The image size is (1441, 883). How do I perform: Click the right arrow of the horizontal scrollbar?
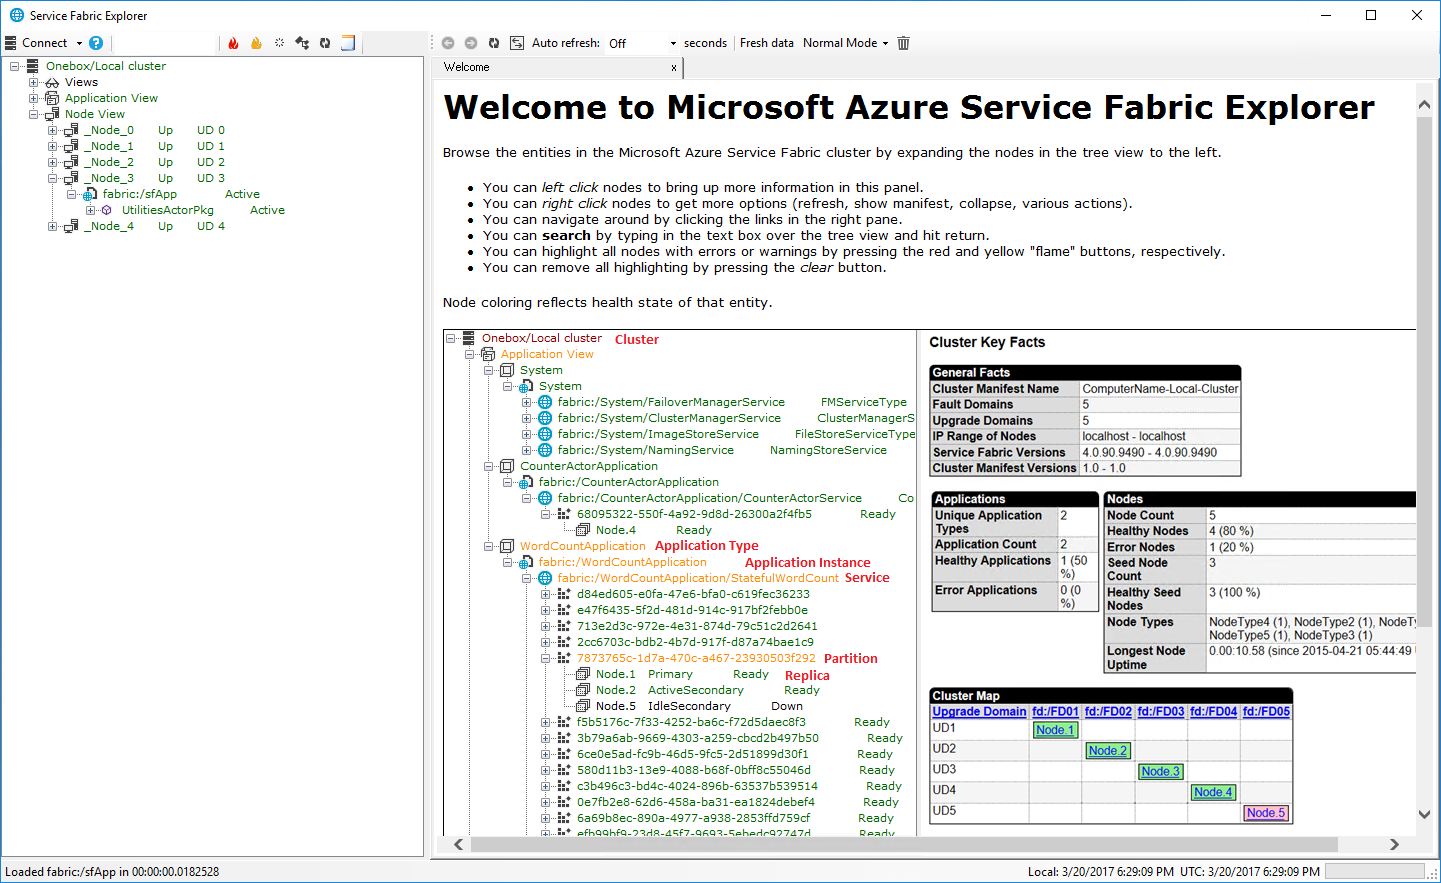tap(1395, 845)
